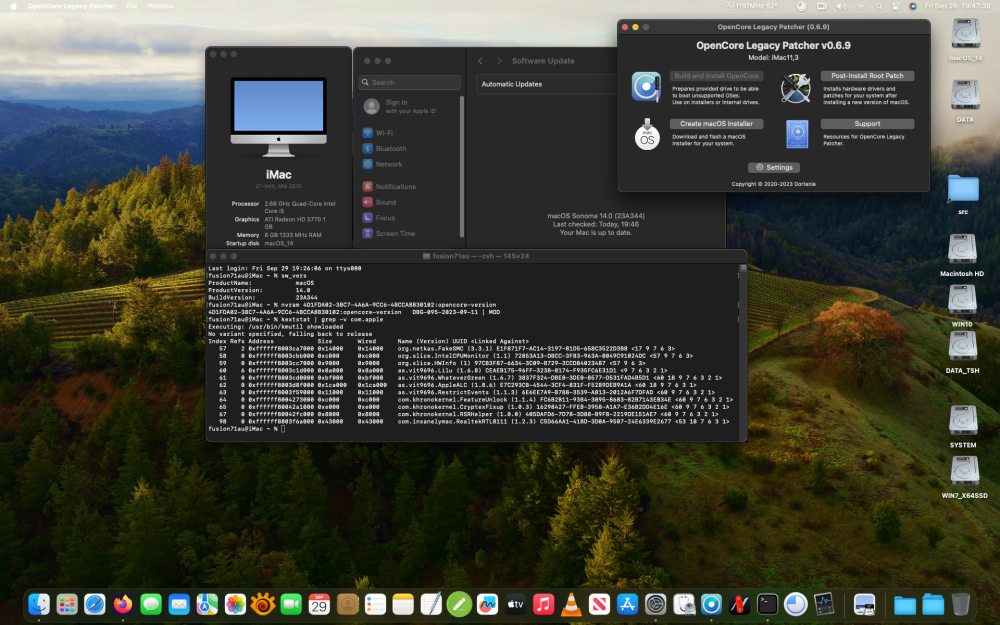Open the Window menu in menu bar

tap(160, 6)
